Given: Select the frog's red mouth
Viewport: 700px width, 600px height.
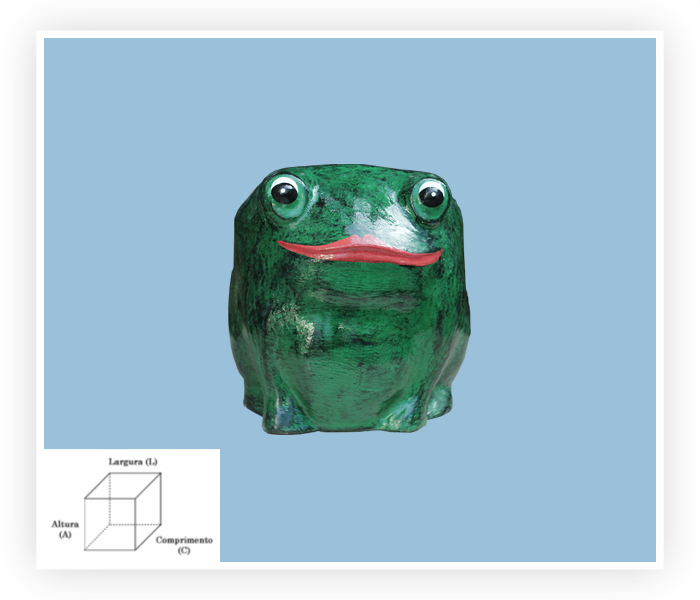Looking at the screenshot, I should [x=360, y=250].
